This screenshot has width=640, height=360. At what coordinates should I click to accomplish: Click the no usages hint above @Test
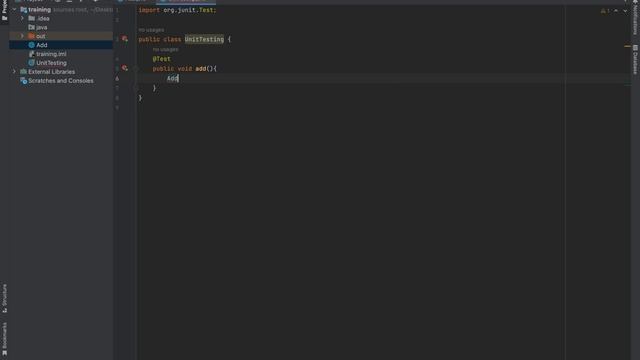pos(165,49)
